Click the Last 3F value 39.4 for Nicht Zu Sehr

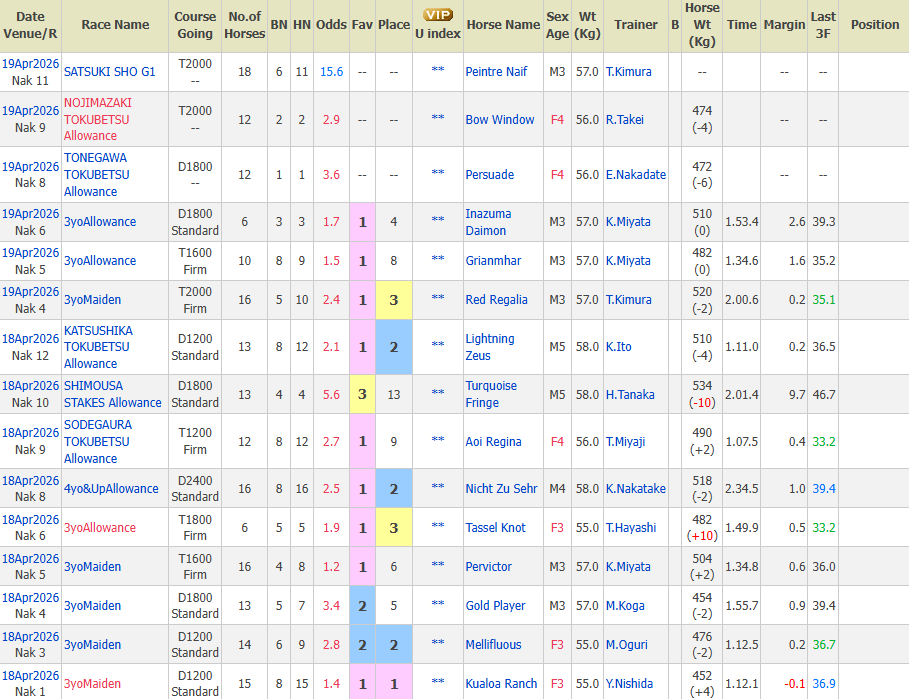(x=824, y=489)
